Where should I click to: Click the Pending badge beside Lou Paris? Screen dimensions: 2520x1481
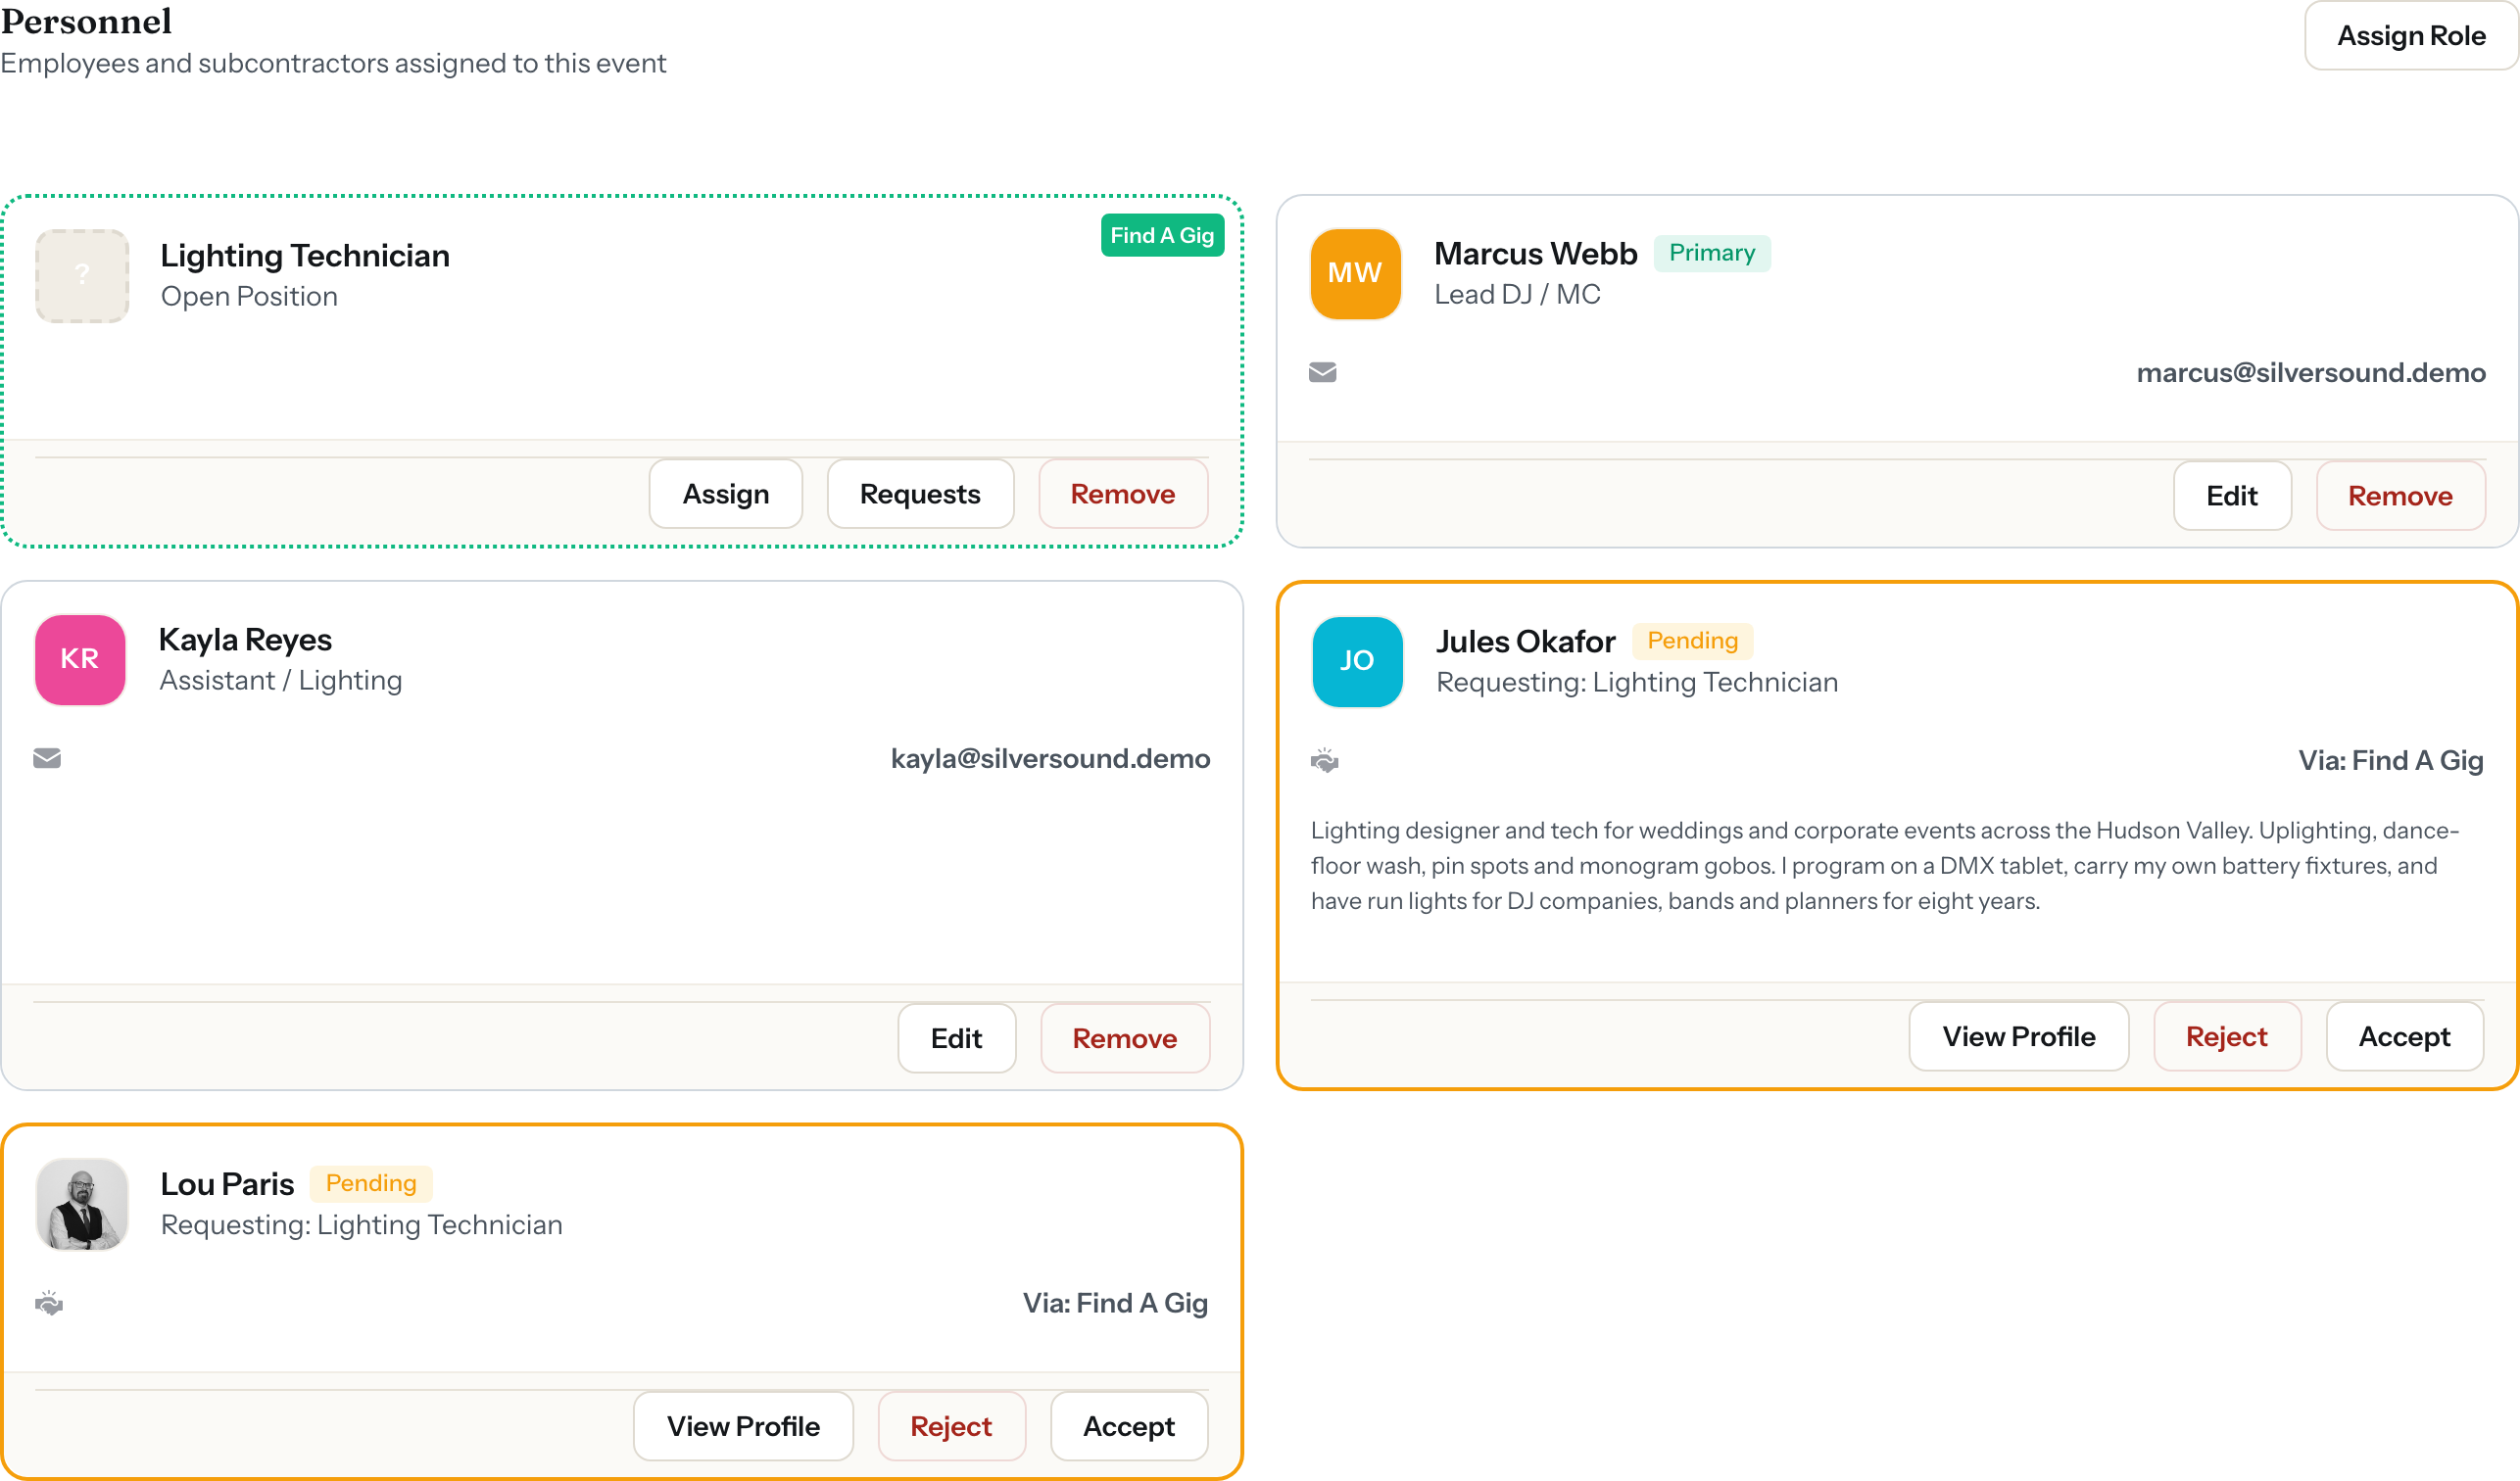pos(371,1183)
